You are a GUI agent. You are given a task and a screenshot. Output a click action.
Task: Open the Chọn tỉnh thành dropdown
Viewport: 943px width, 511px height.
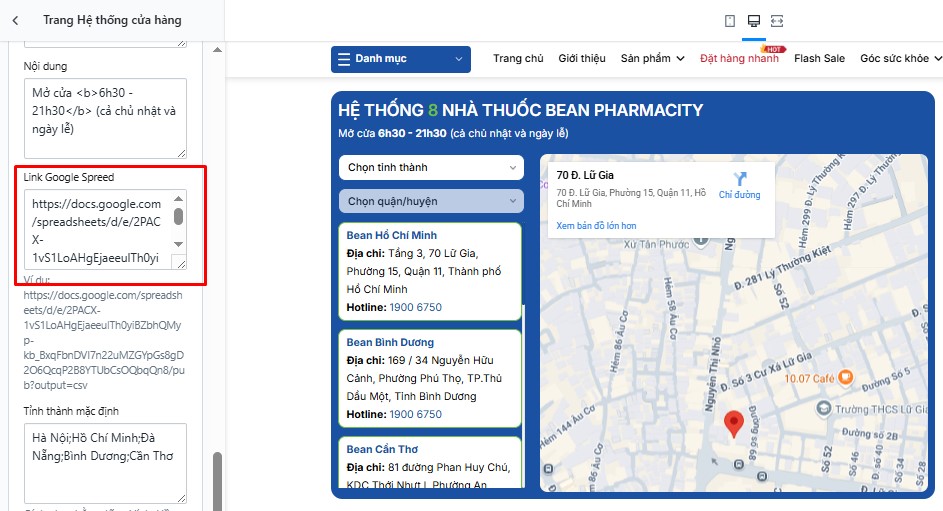click(x=431, y=167)
